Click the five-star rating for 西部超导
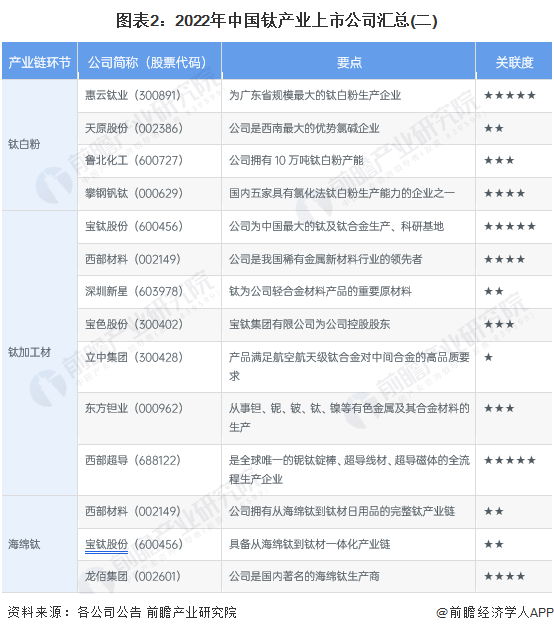 [510, 460]
